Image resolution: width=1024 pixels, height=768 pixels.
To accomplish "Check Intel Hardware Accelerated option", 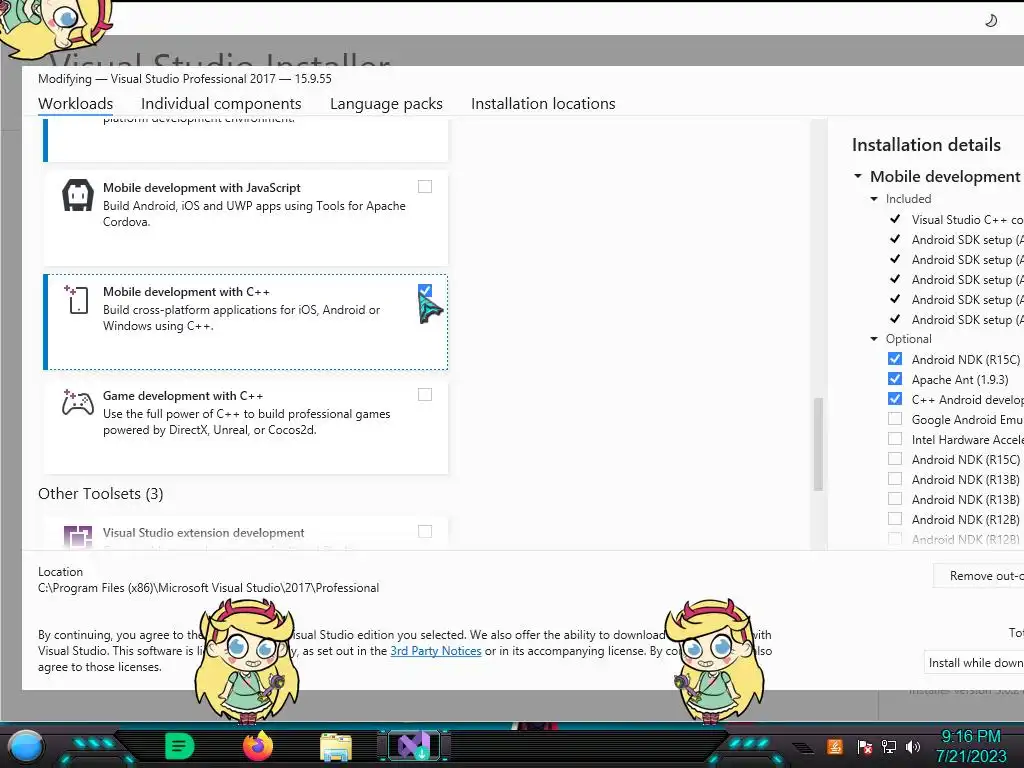I will point(895,439).
